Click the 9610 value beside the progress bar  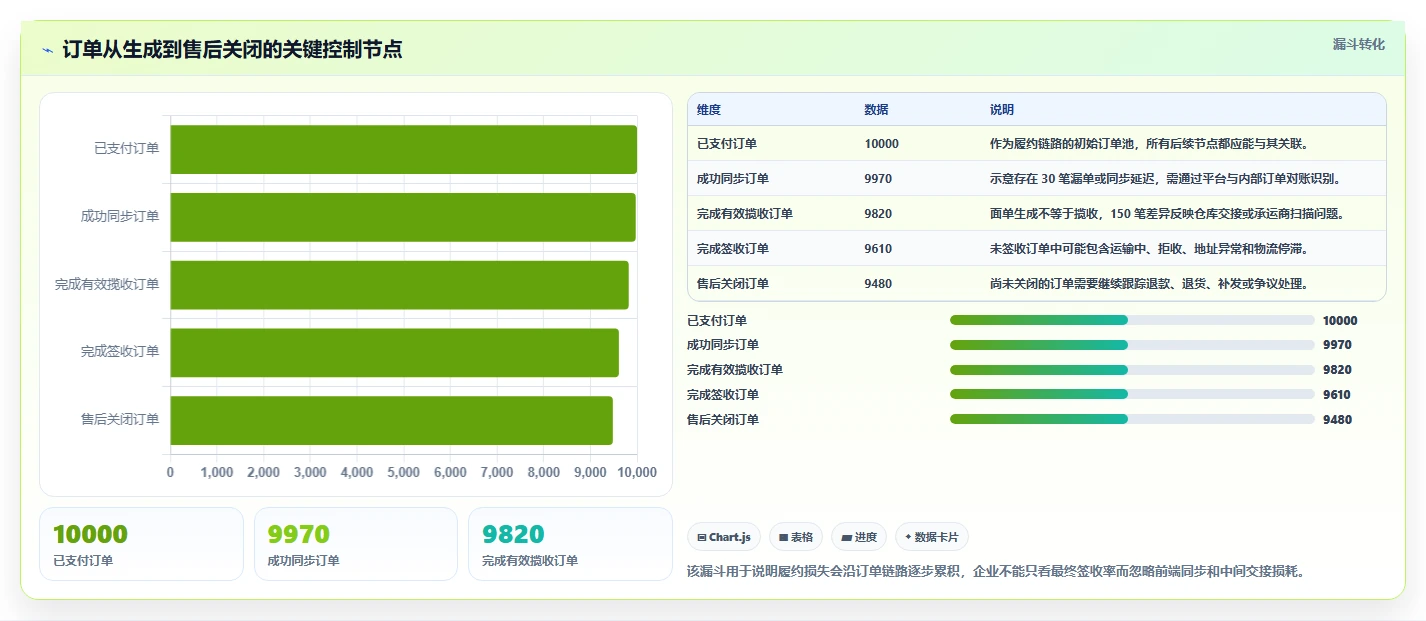click(1337, 395)
